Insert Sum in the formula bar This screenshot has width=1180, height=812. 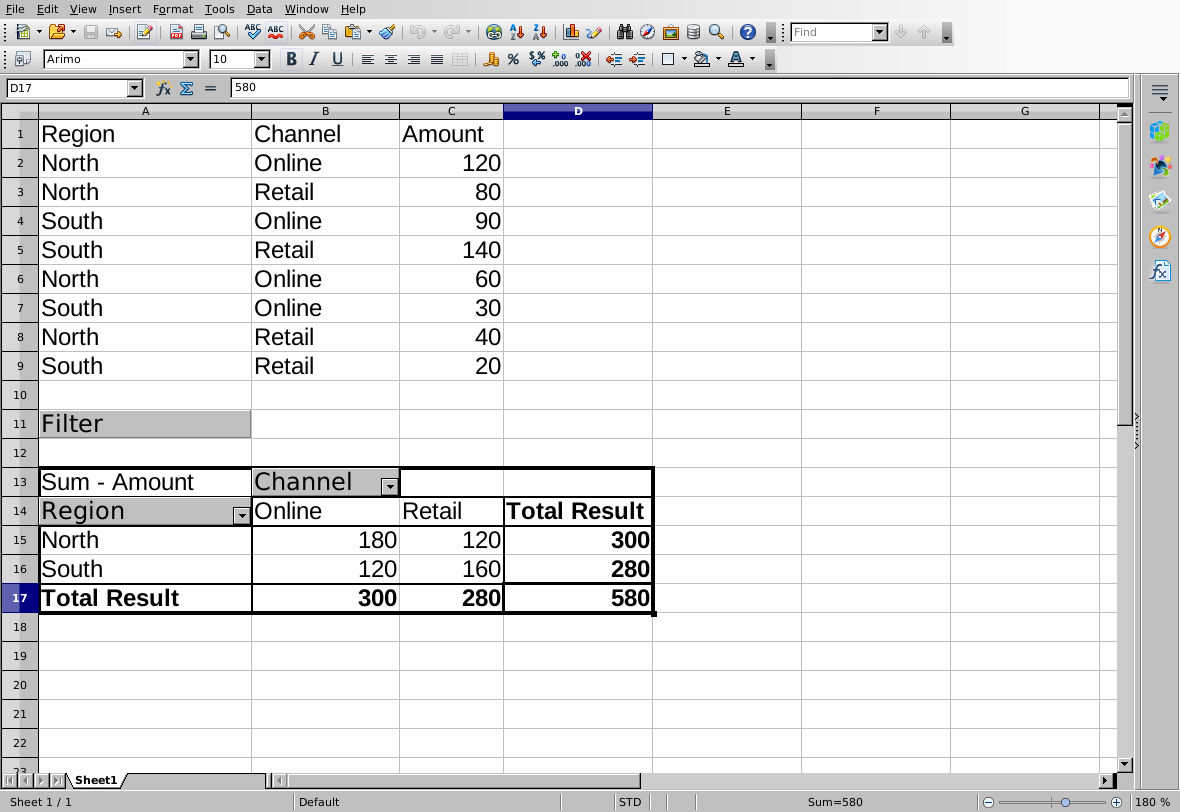click(x=187, y=88)
